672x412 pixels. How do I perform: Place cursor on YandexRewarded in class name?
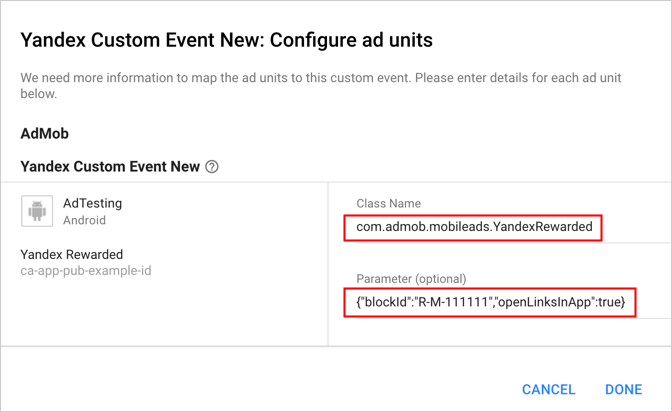pos(547,228)
